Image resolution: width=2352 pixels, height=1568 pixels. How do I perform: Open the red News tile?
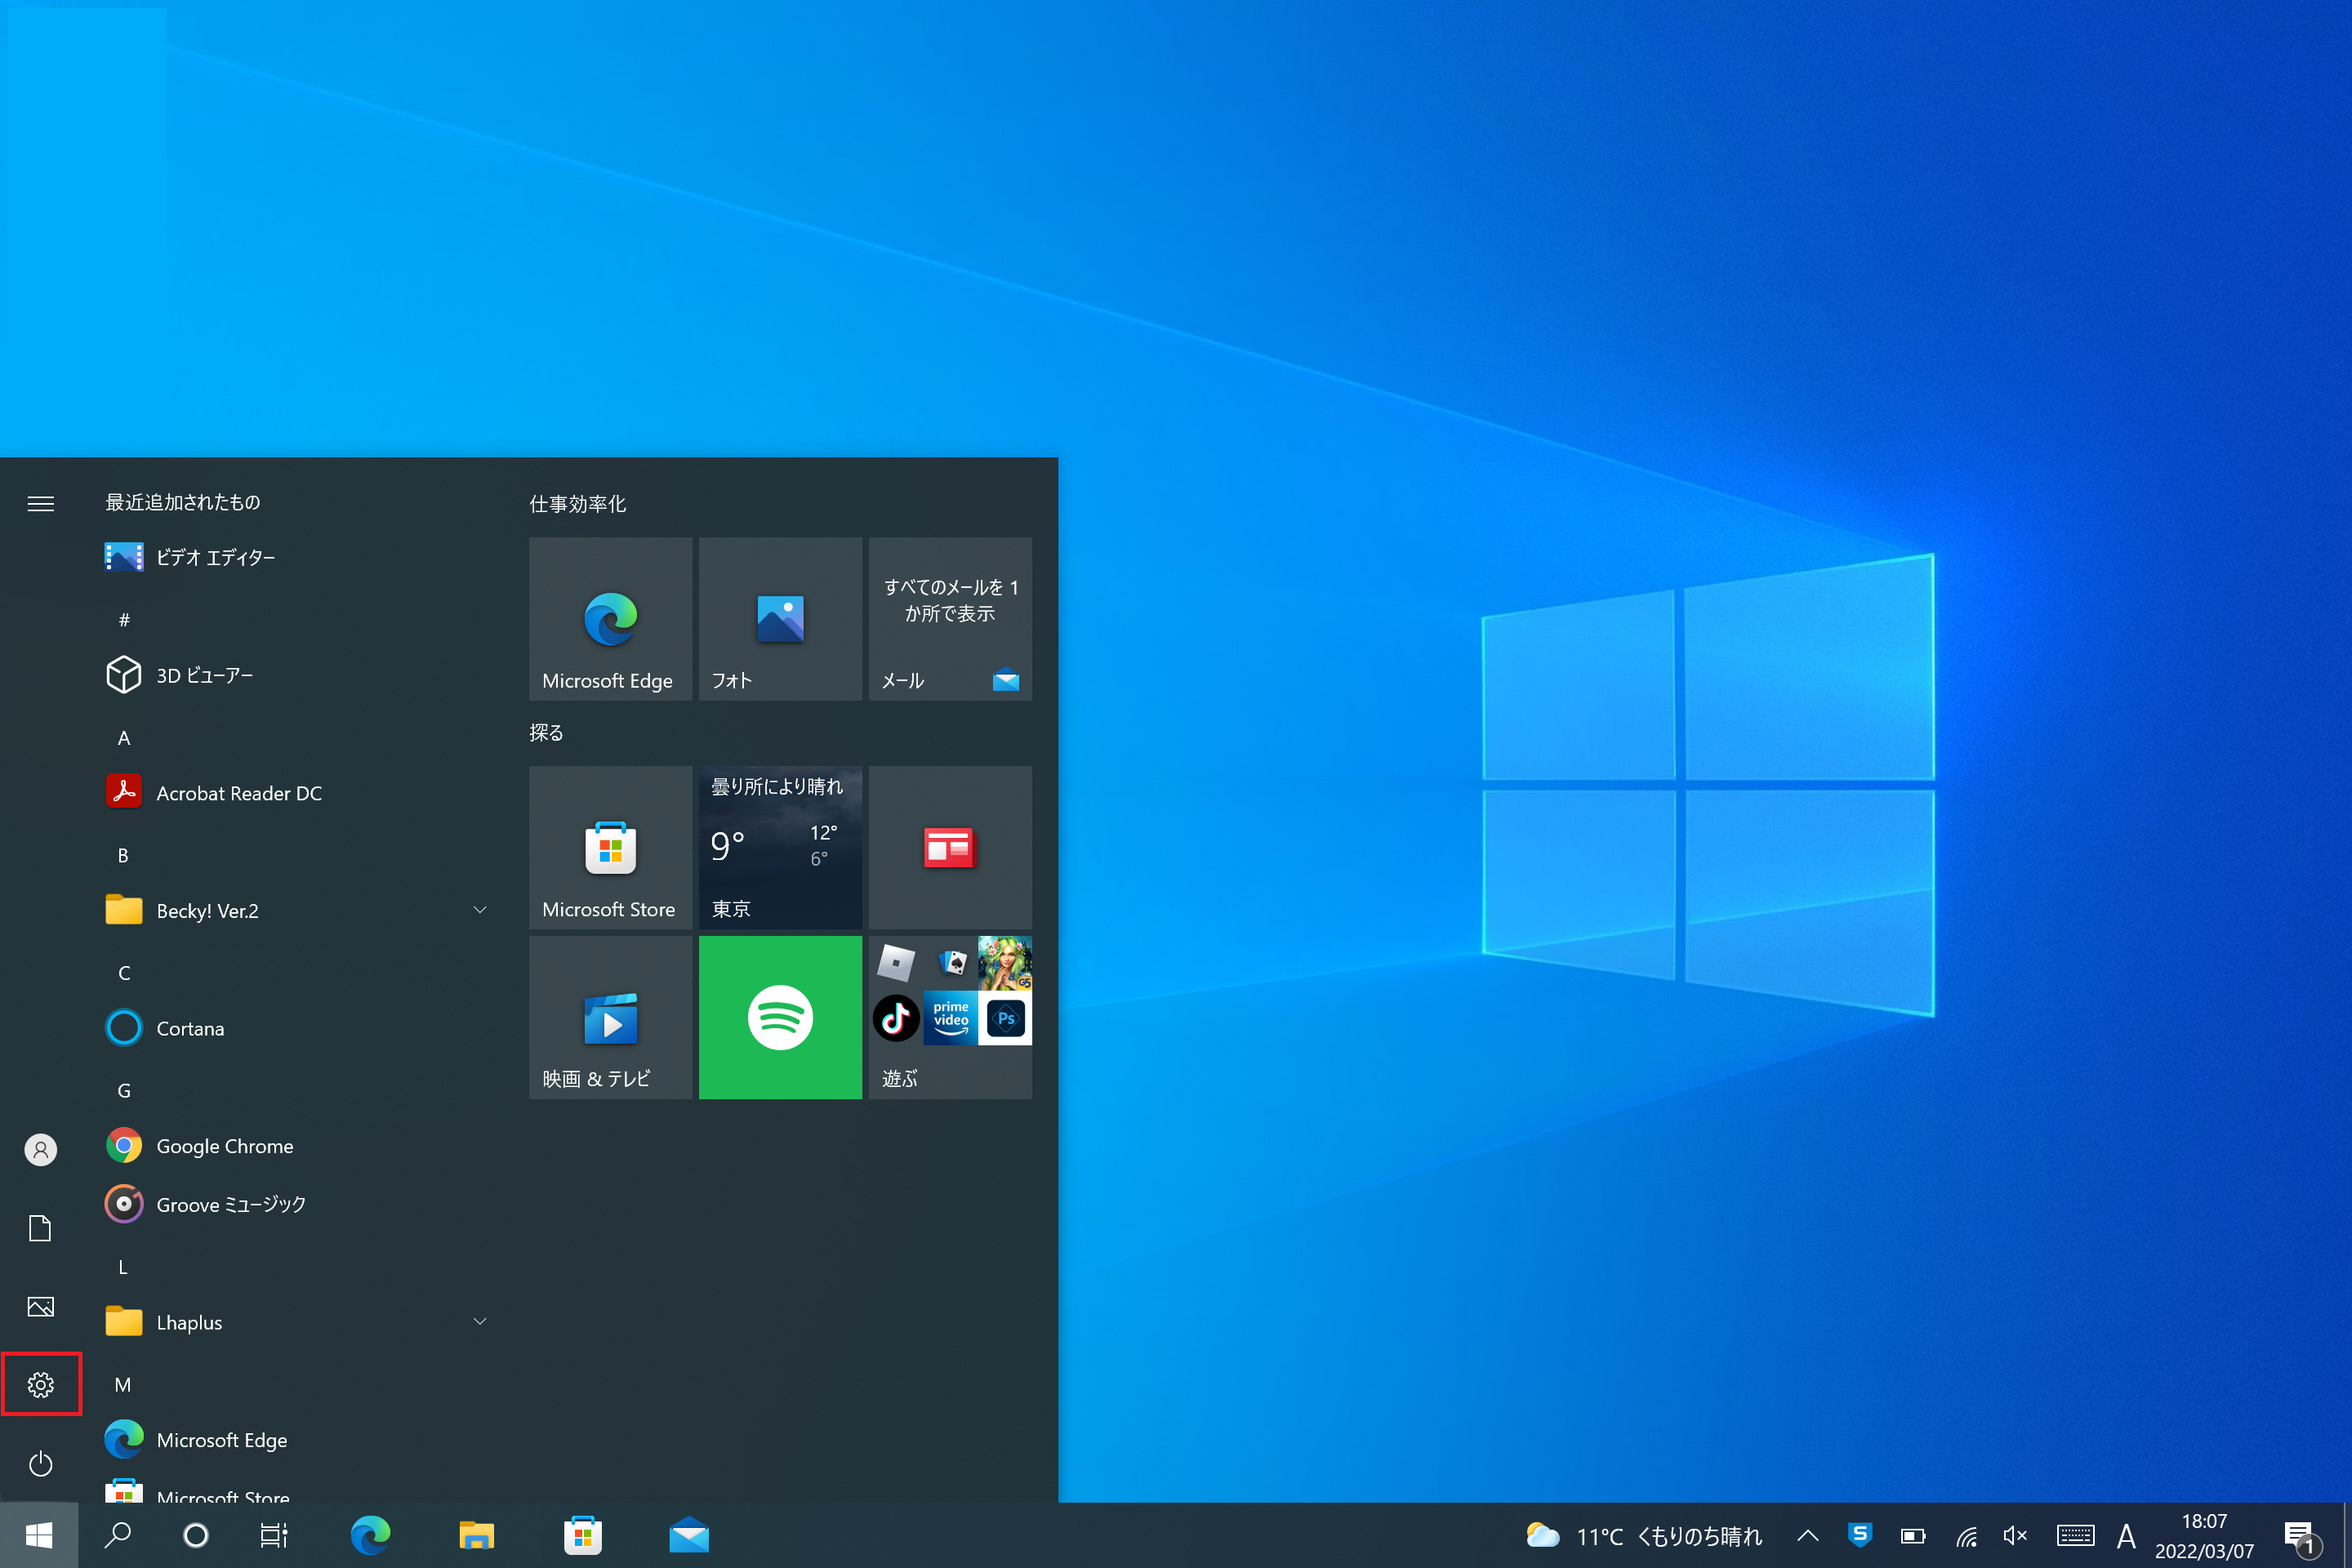(950, 848)
